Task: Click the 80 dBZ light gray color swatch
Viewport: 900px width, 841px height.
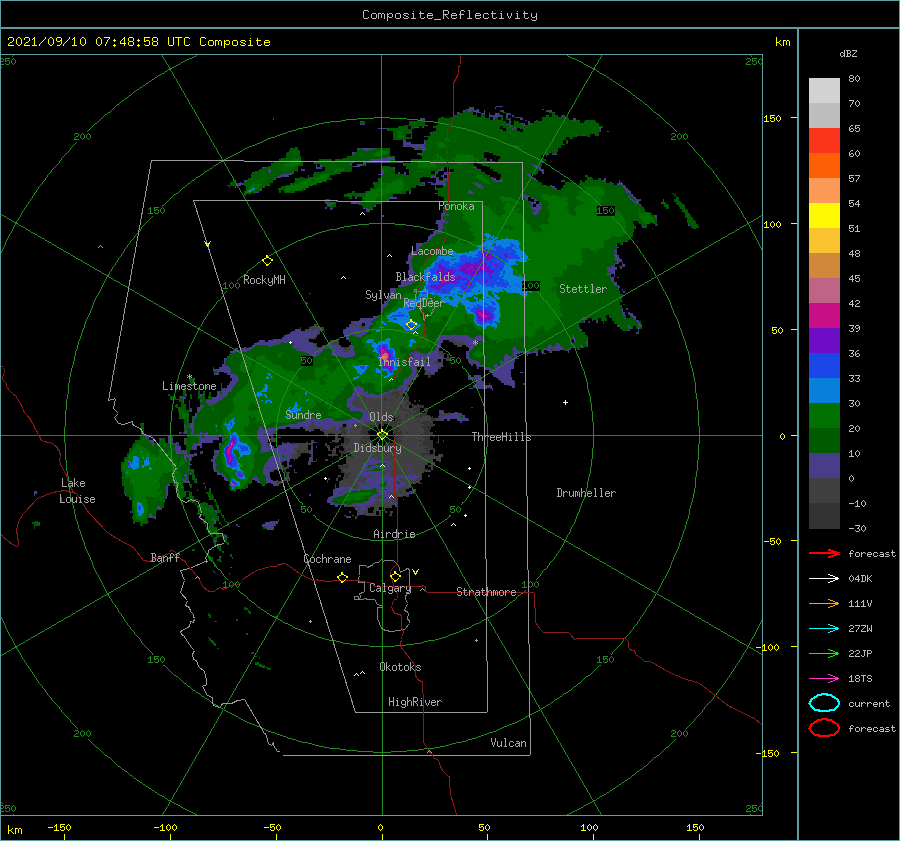Action: point(824,91)
